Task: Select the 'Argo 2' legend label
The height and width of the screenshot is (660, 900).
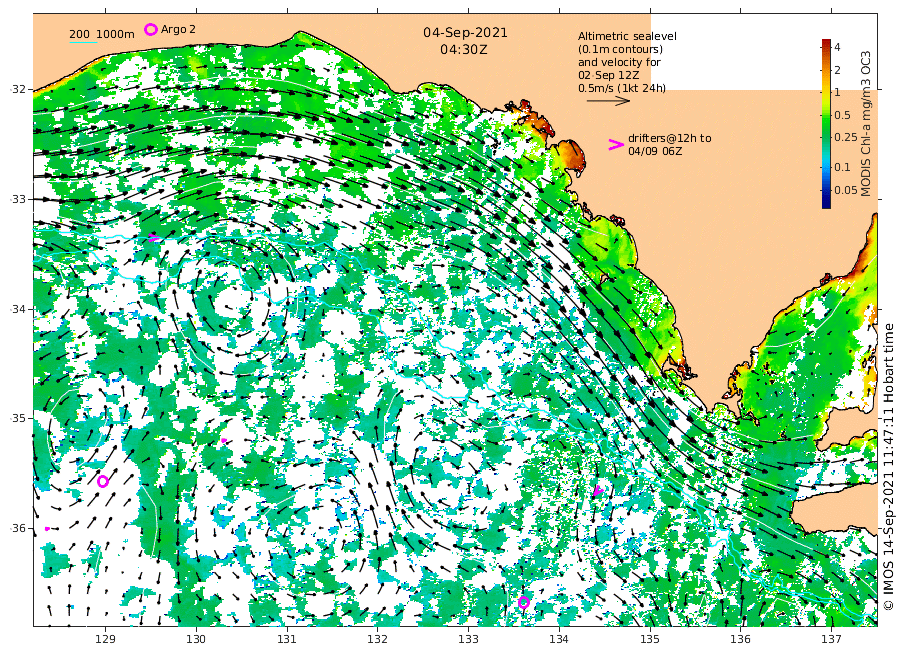Action: point(178,29)
